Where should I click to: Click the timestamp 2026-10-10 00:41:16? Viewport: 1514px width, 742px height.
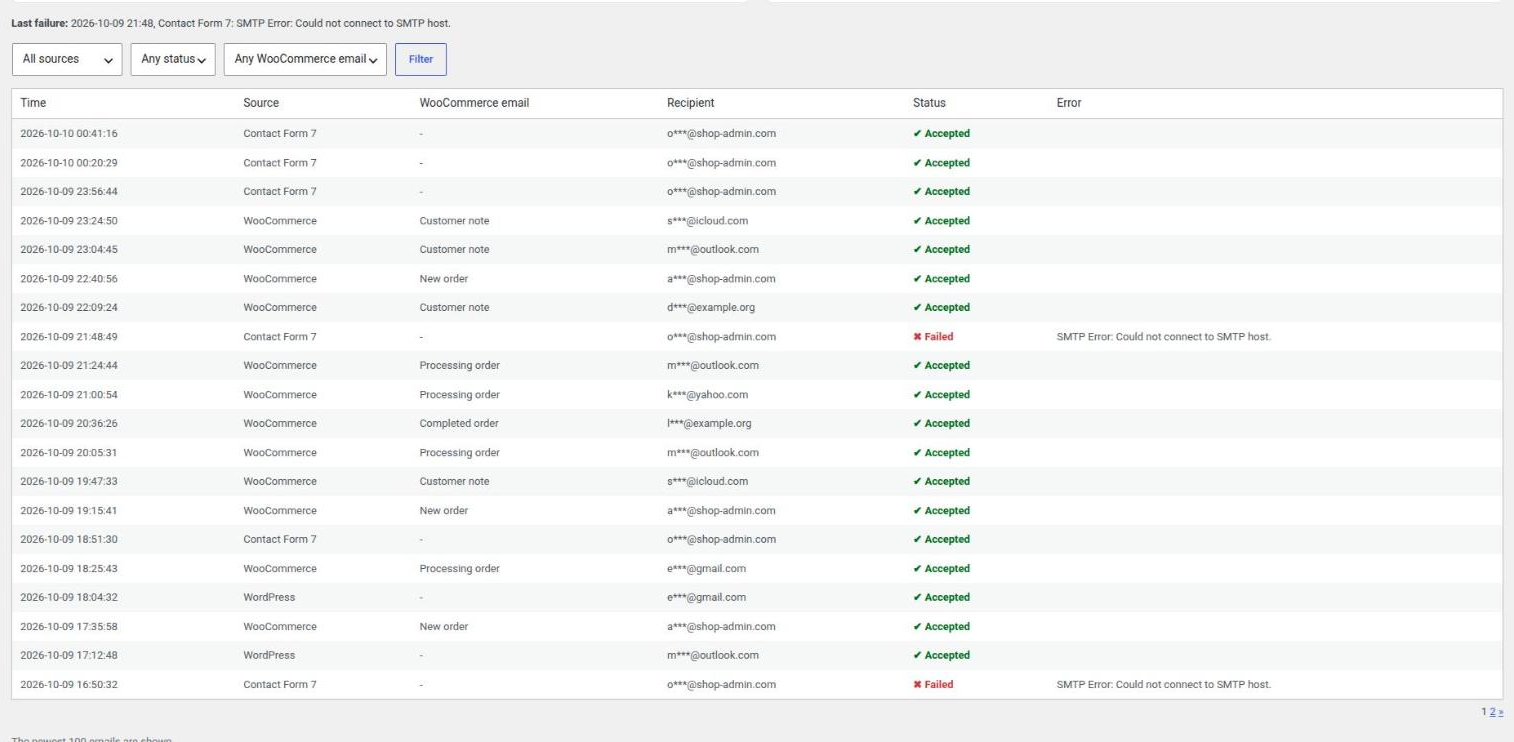[69, 133]
